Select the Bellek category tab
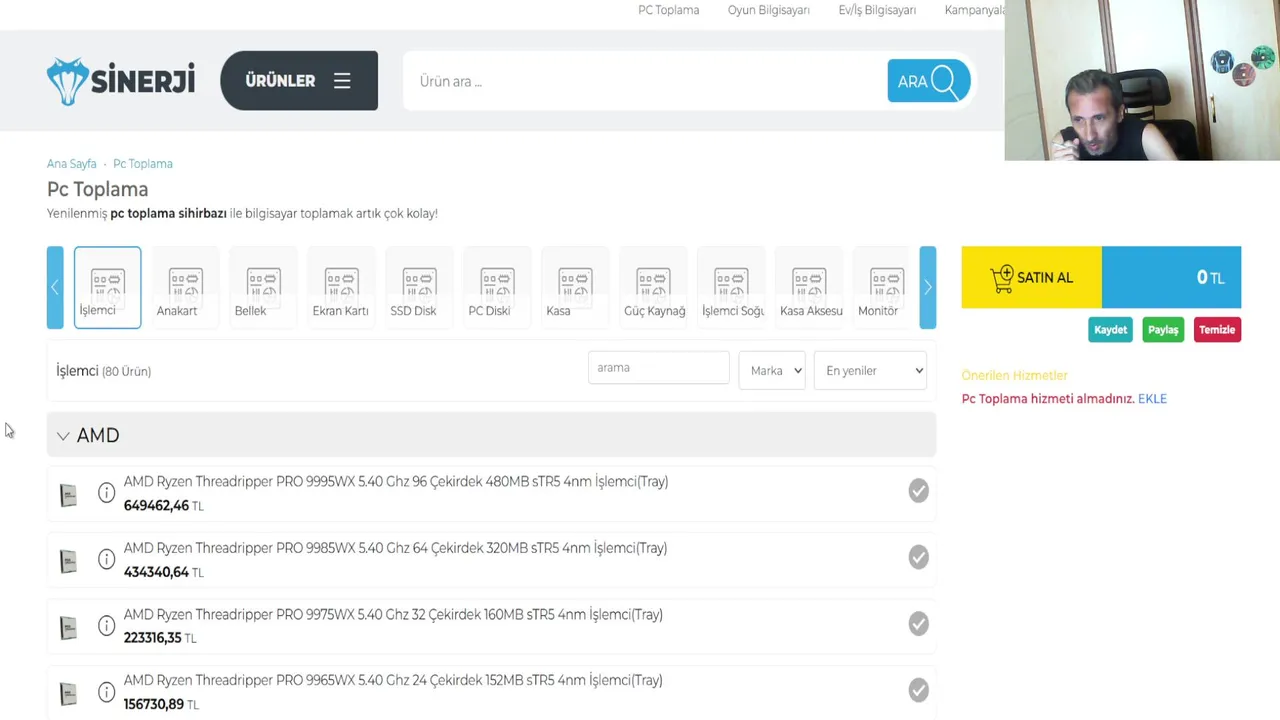1280x720 pixels. 263,289
